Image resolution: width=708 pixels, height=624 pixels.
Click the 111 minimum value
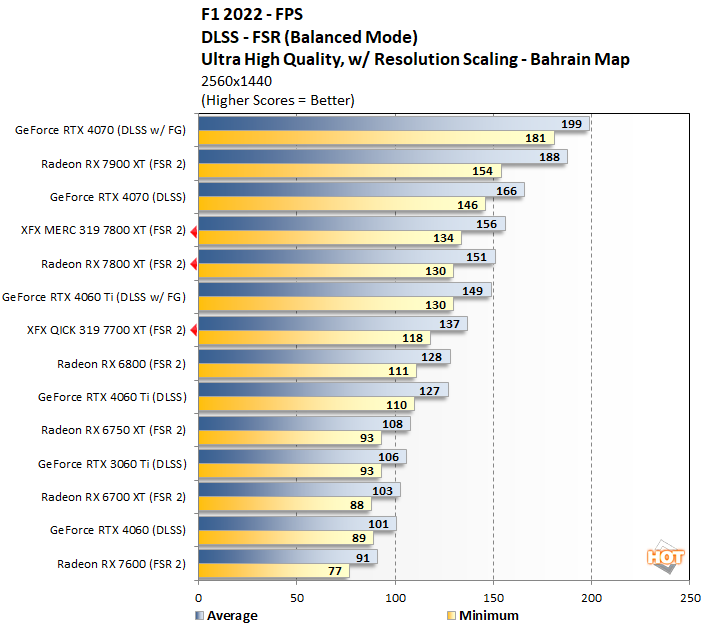click(398, 371)
